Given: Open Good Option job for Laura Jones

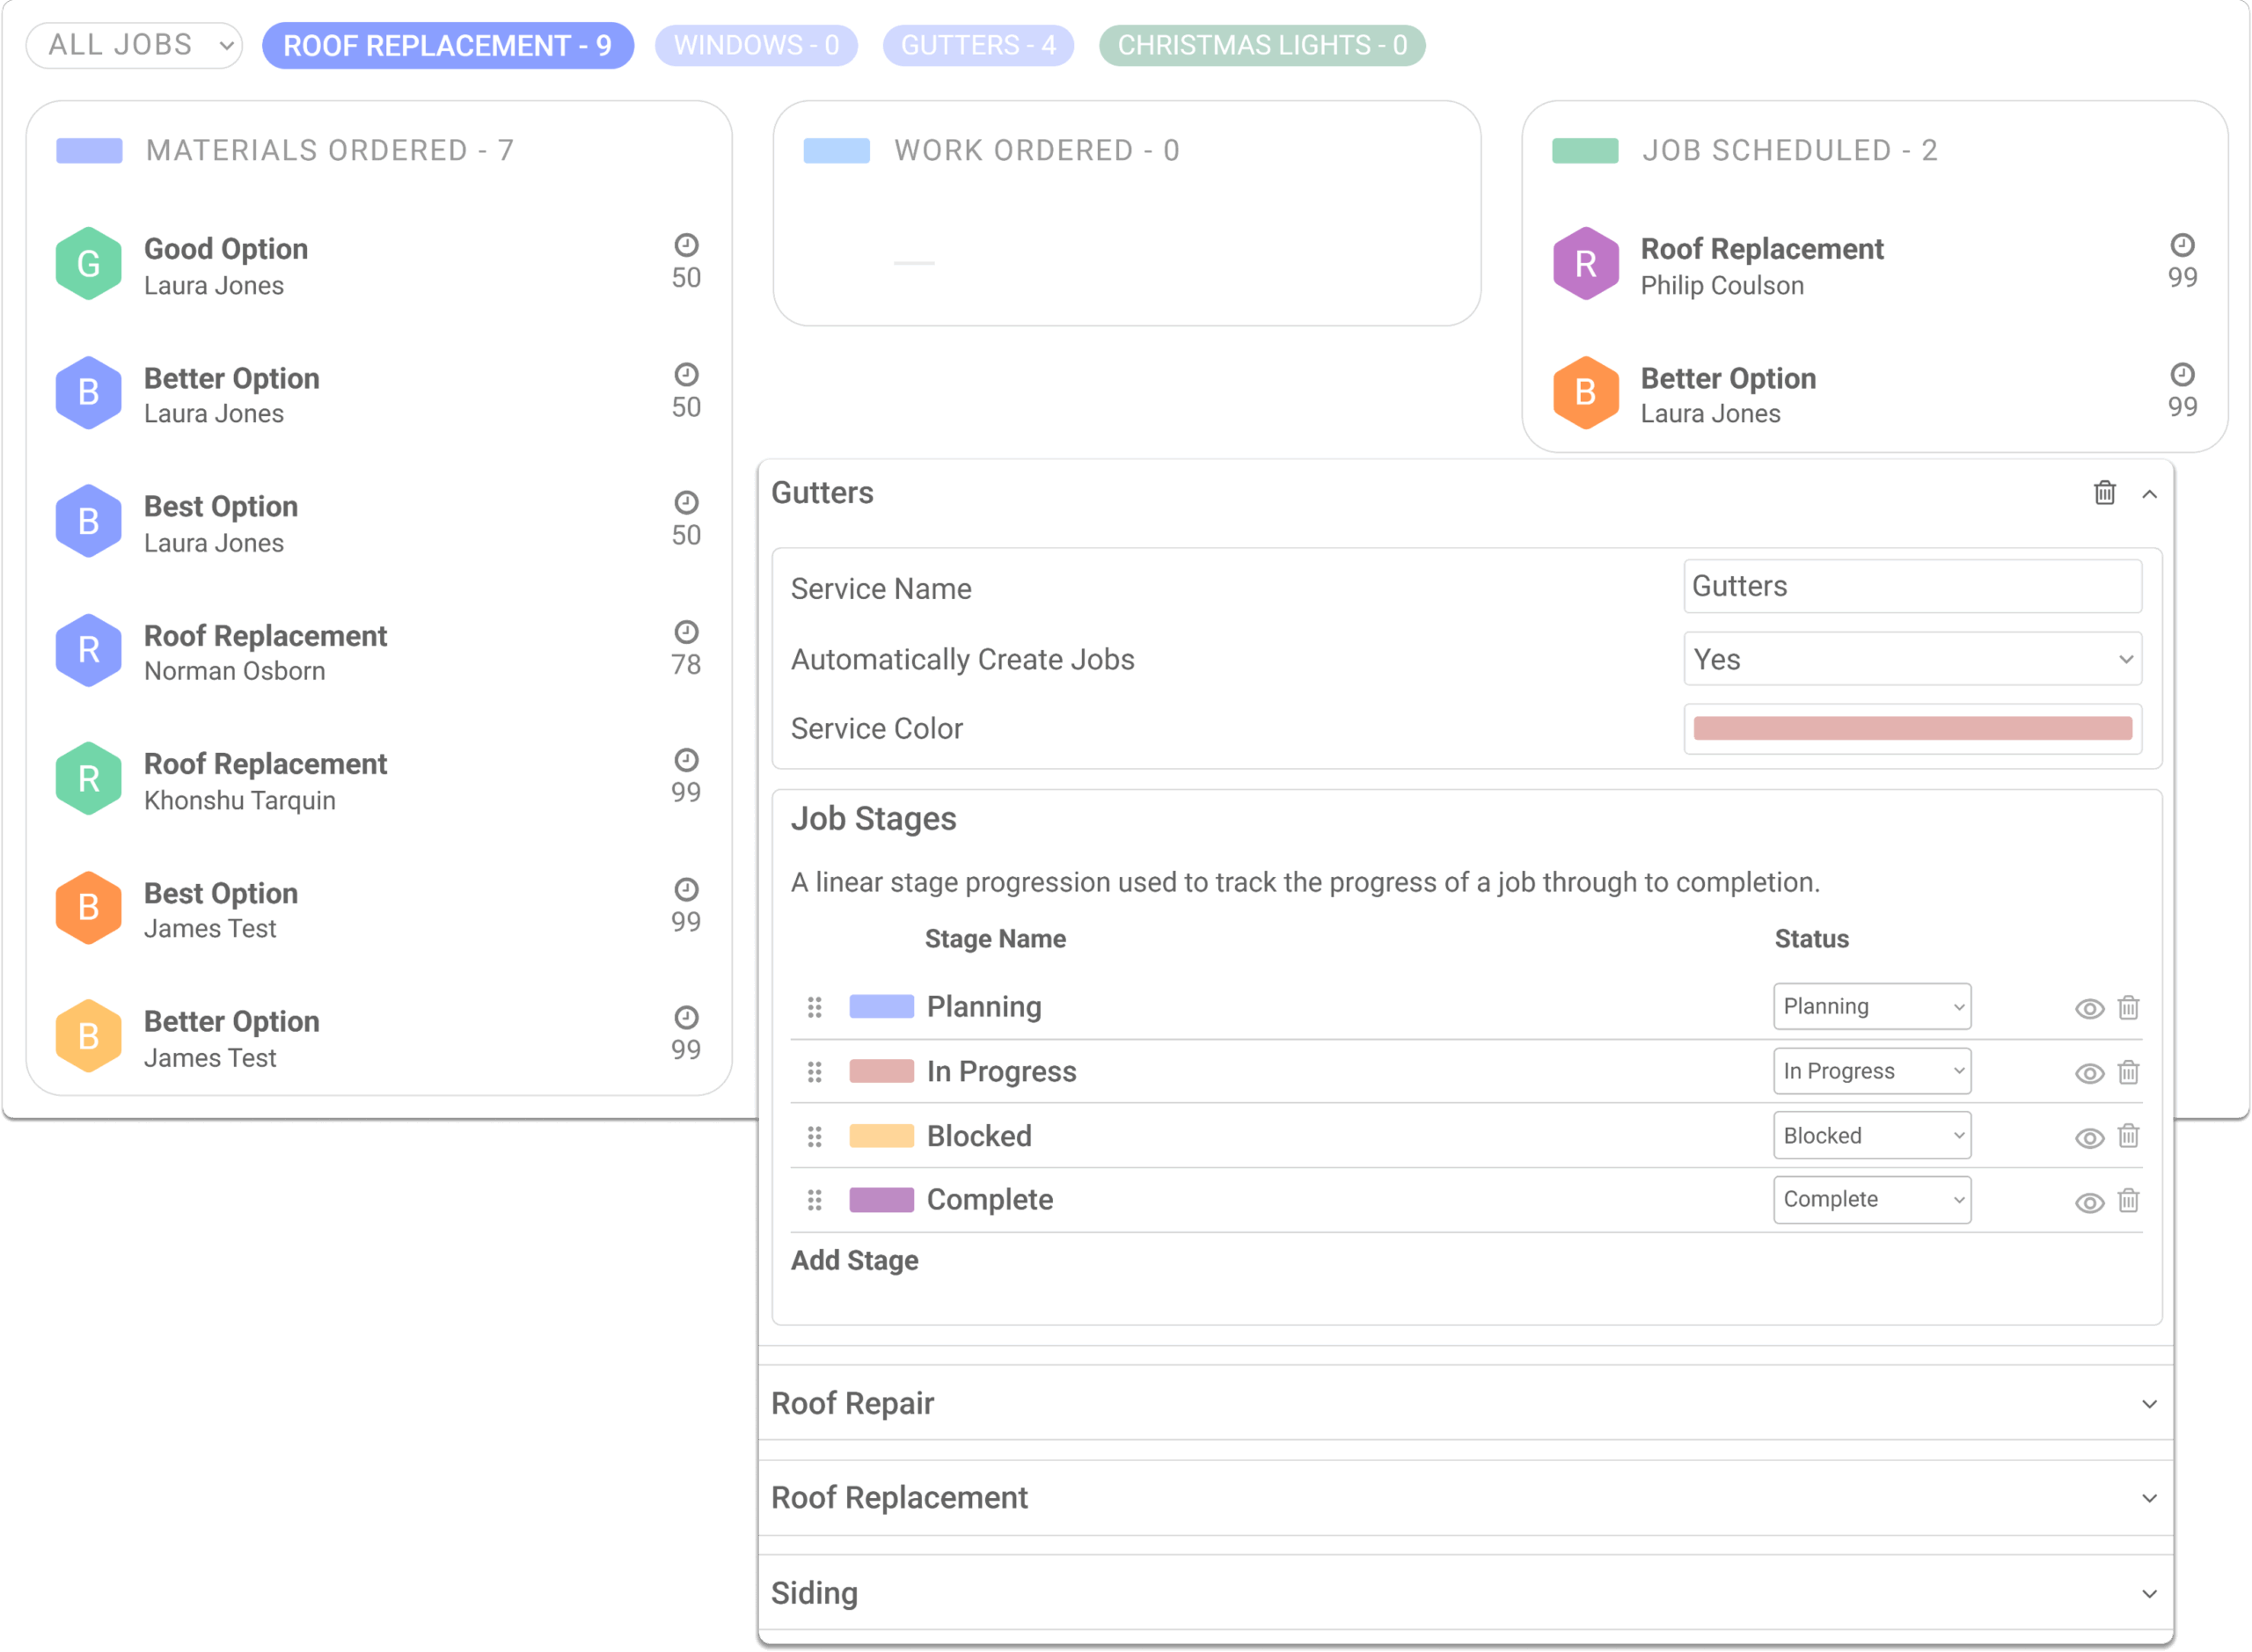Looking at the screenshot, I should click(x=379, y=266).
